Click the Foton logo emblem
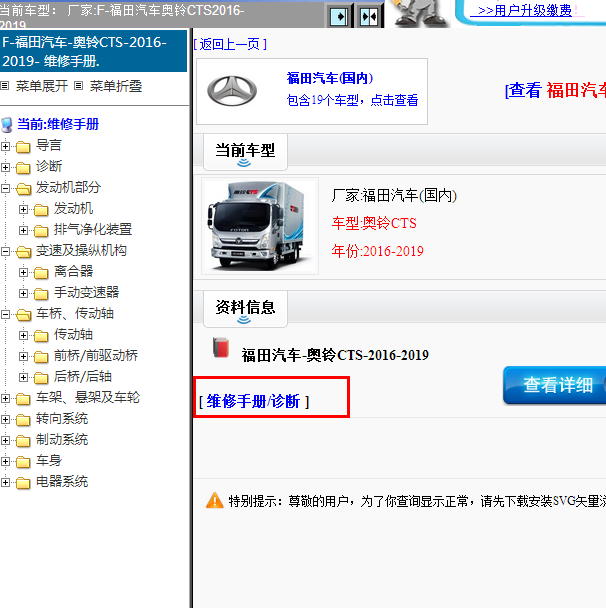Screen dimensions: 606x608 pos(232,91)
